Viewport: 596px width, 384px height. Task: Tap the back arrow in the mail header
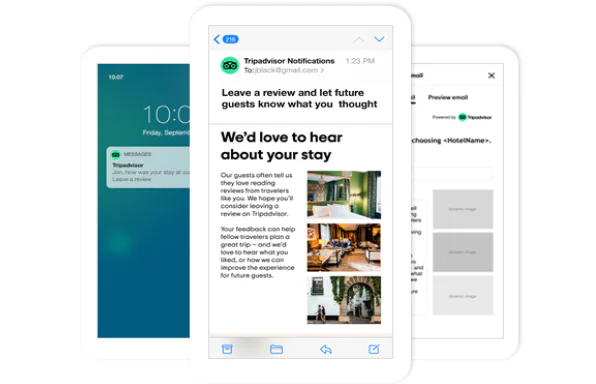point(217,39)
